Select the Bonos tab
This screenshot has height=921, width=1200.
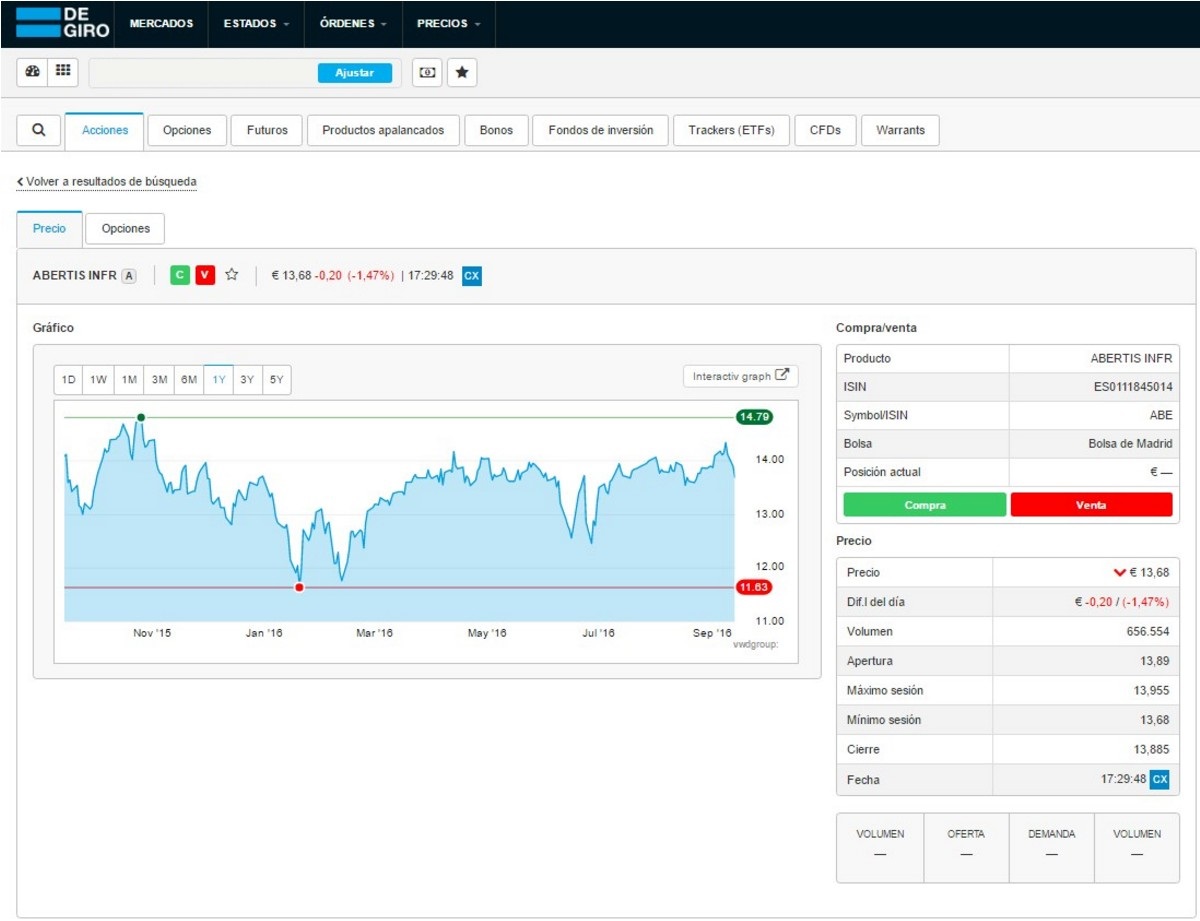[x=496, y=130]
